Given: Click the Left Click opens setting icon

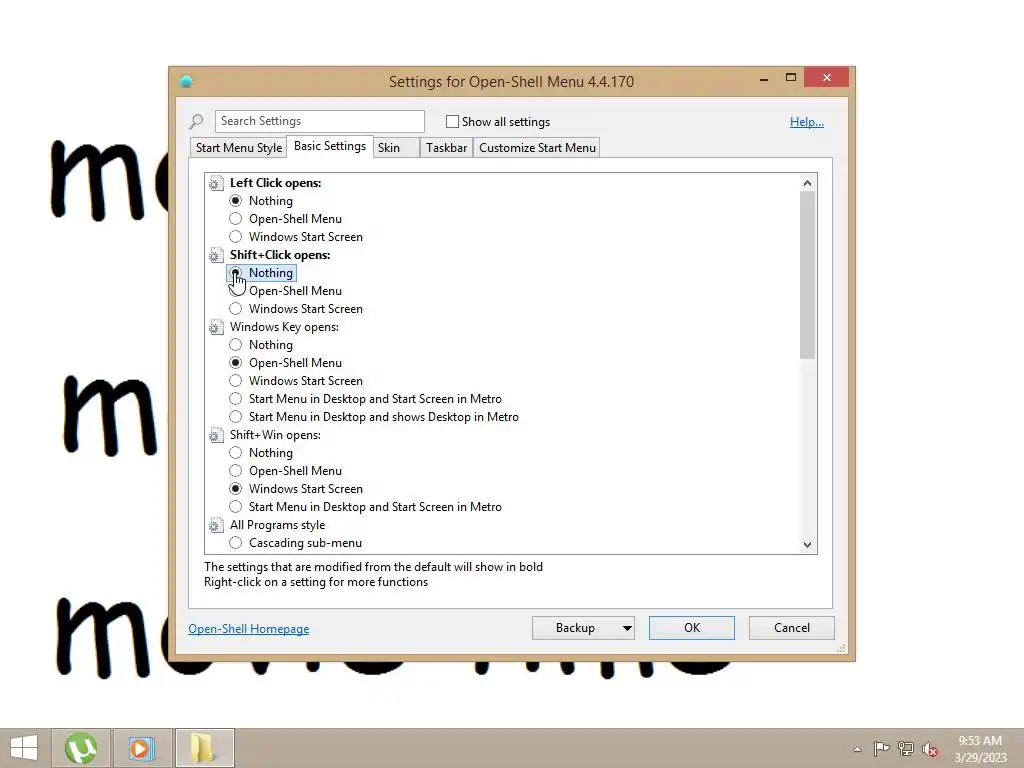Looking at the screenshot, I should 216,184.
